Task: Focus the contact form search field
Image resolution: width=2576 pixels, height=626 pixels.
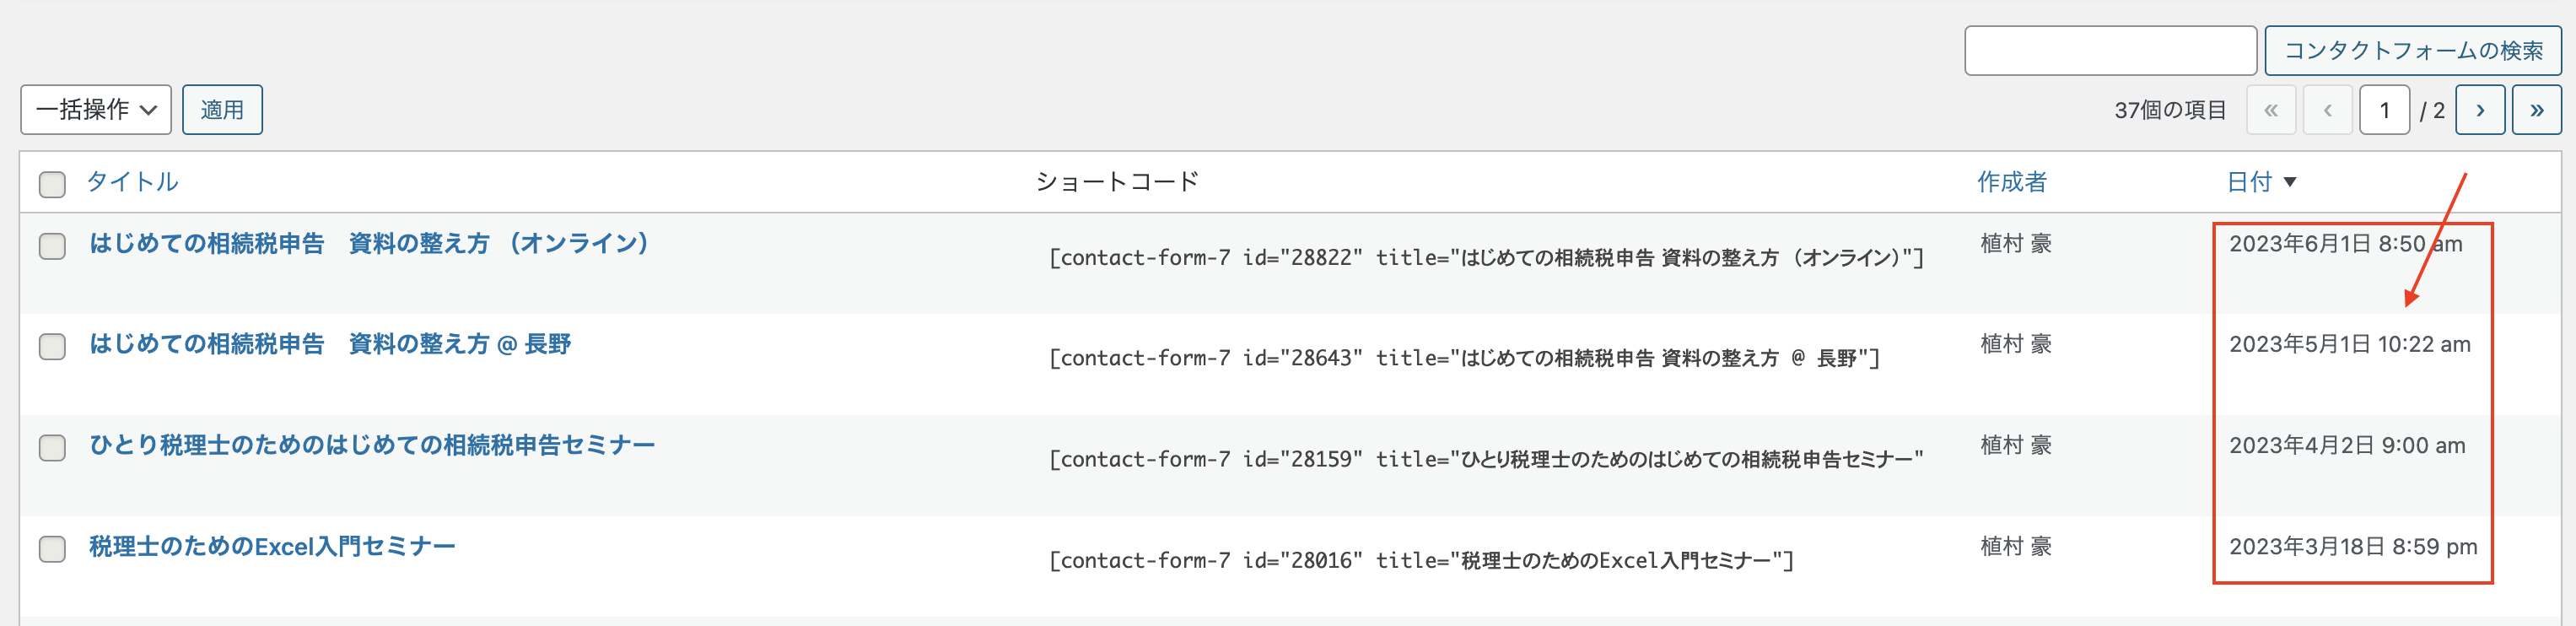Action: [2110, 50]
